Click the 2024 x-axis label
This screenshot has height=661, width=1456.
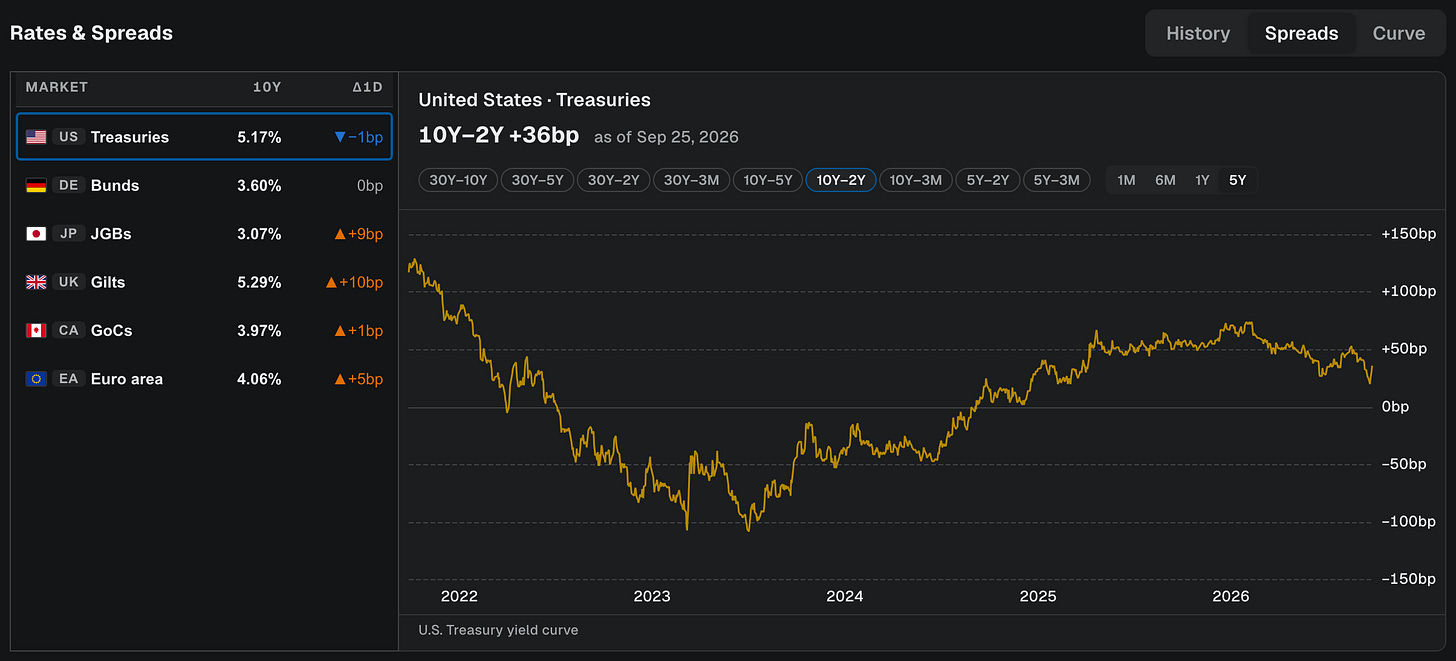pos(844,596)
